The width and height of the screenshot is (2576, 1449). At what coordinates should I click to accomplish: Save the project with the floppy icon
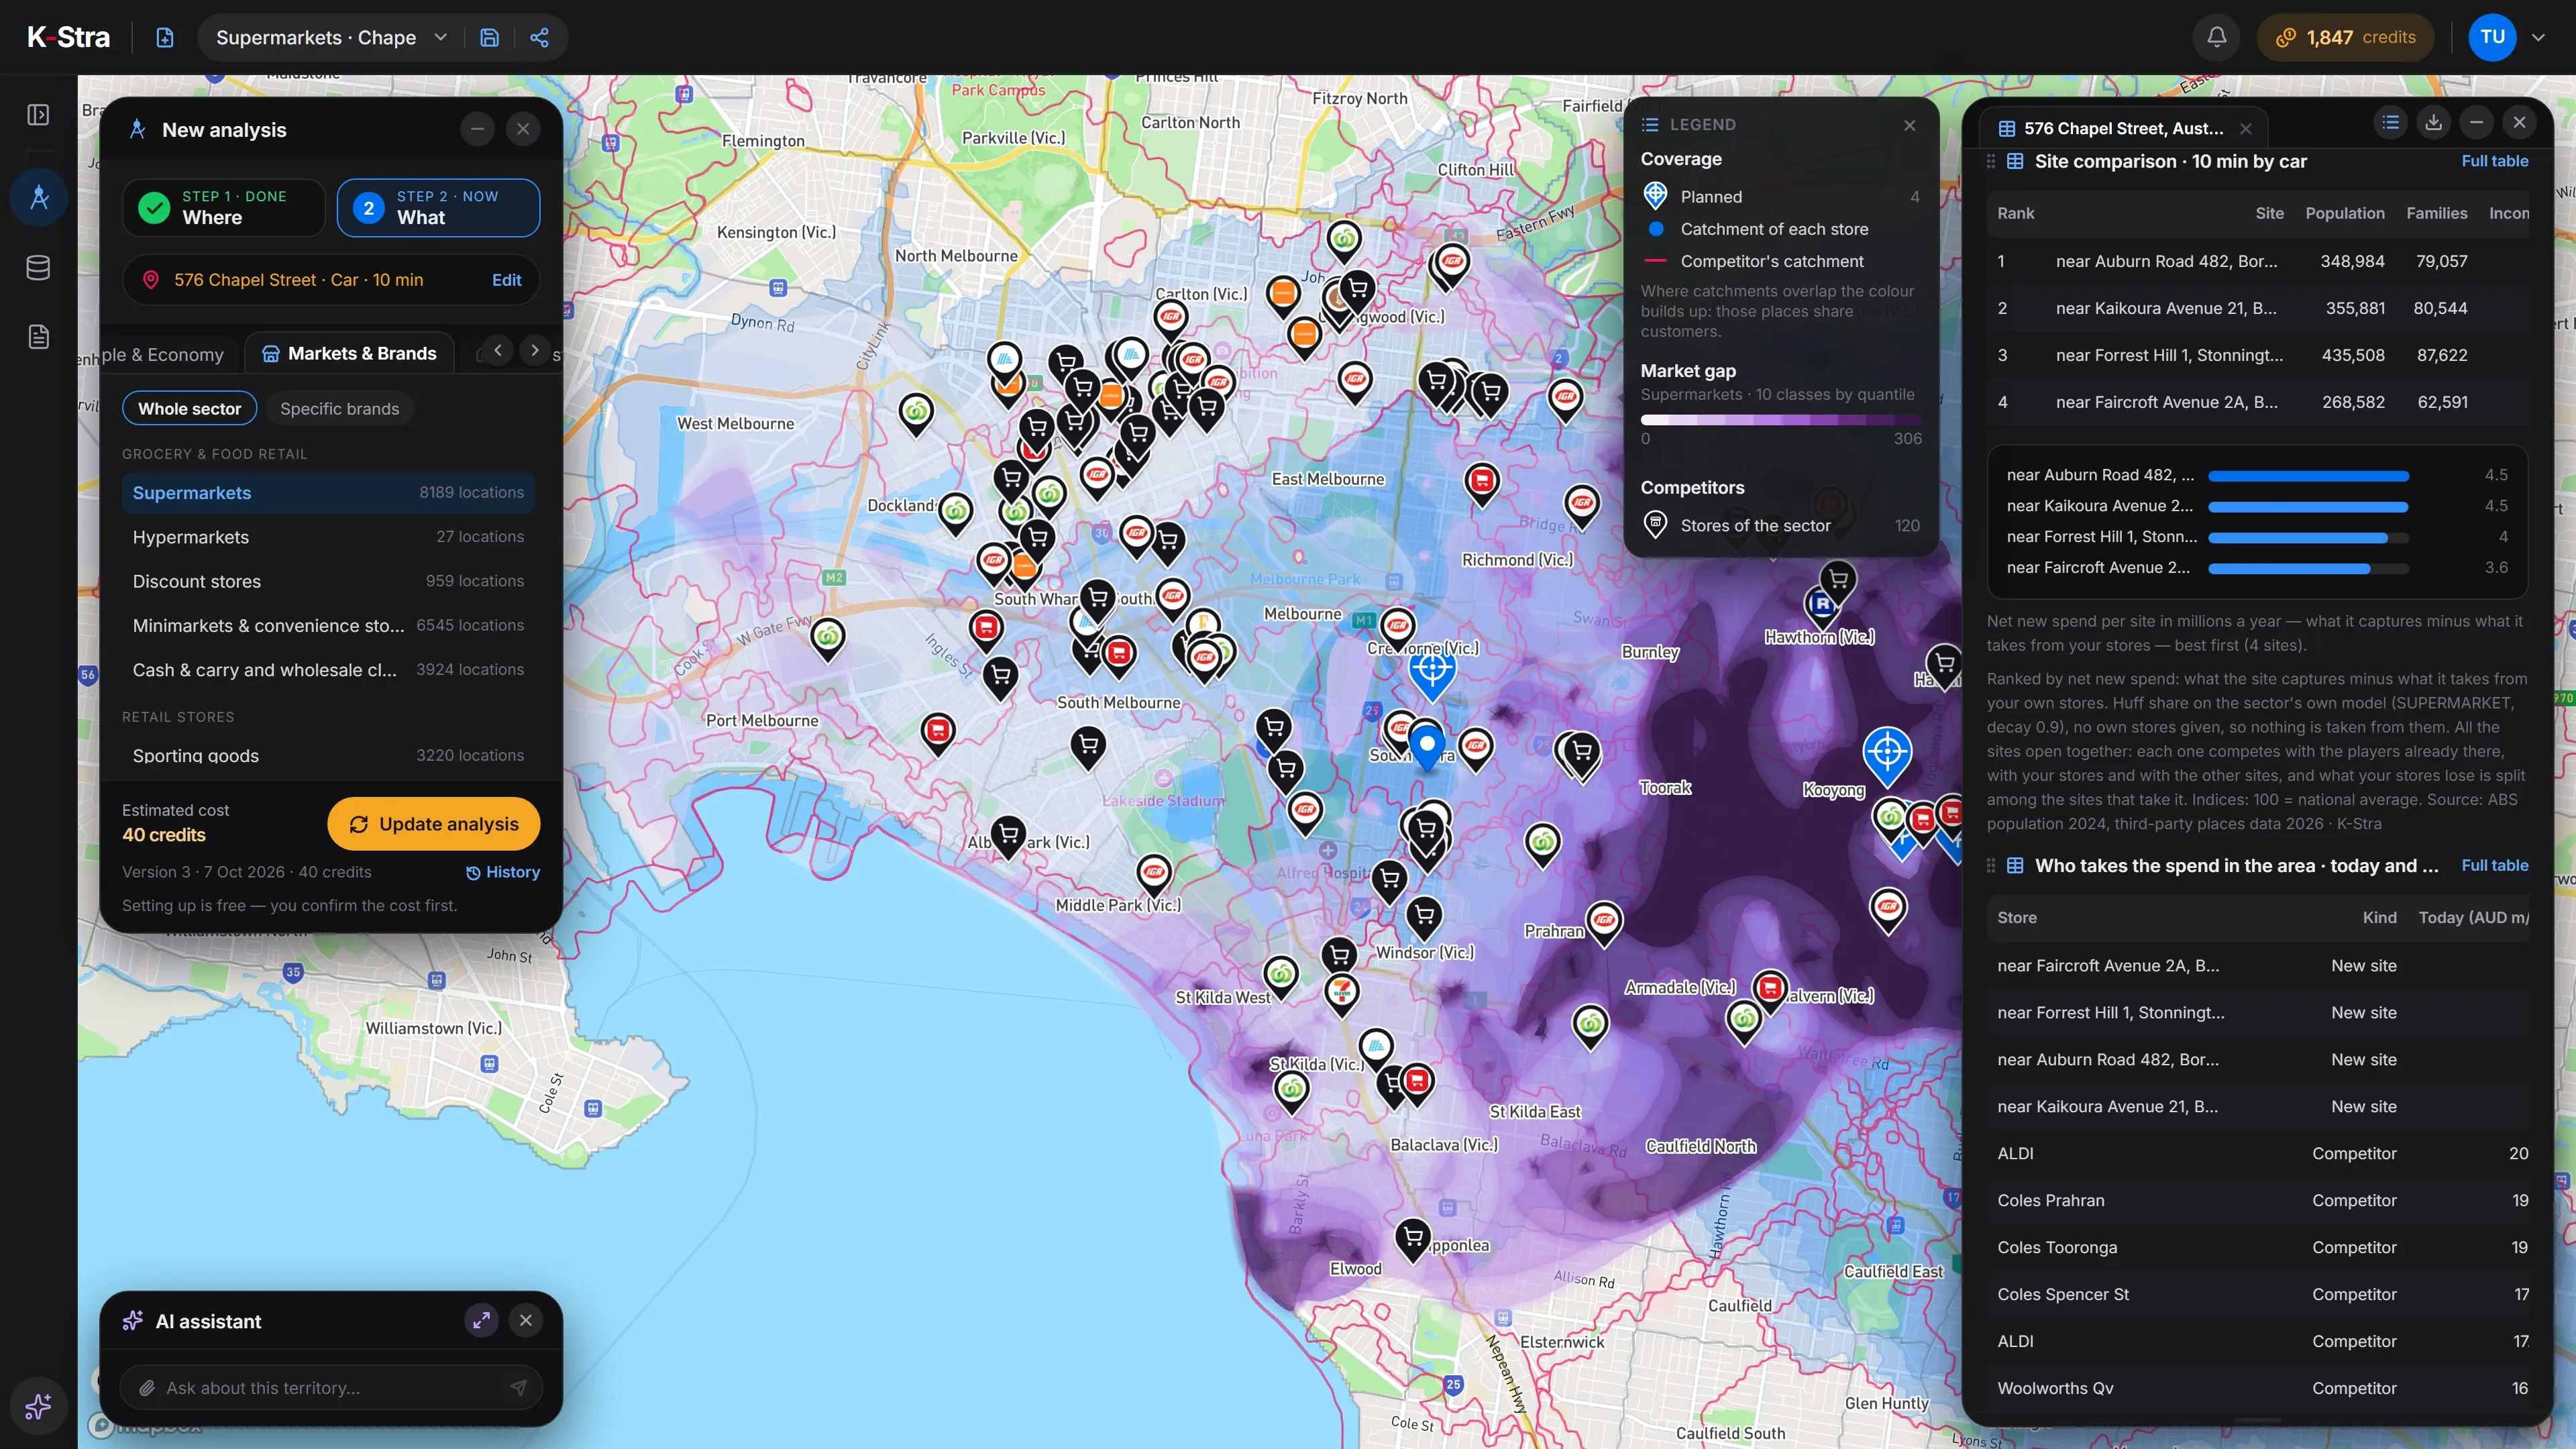point(489,38)
